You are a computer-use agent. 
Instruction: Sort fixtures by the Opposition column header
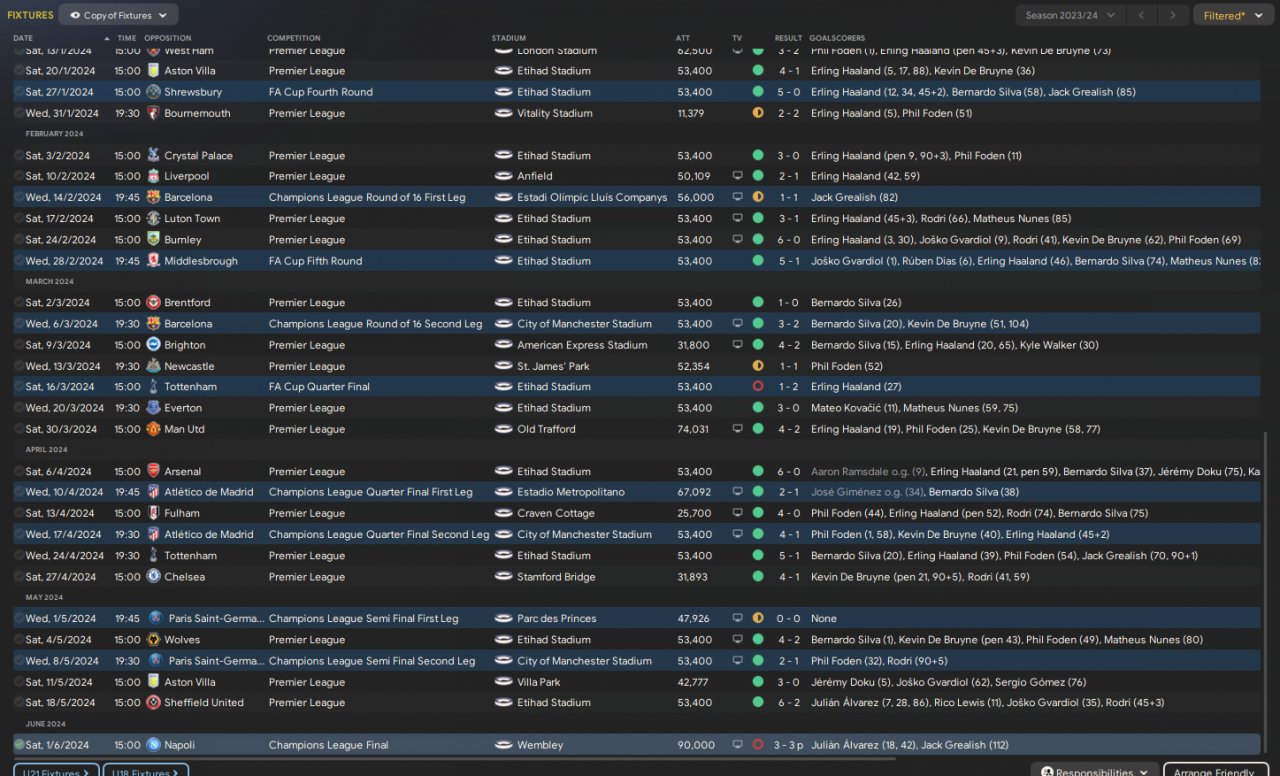point(168,38)
